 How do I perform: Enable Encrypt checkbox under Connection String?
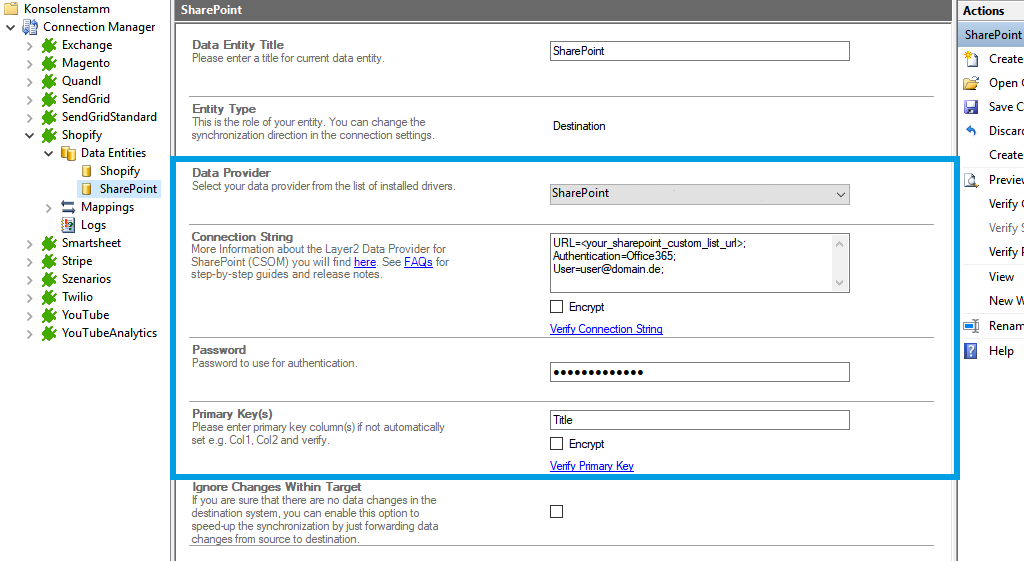point(557,307)
